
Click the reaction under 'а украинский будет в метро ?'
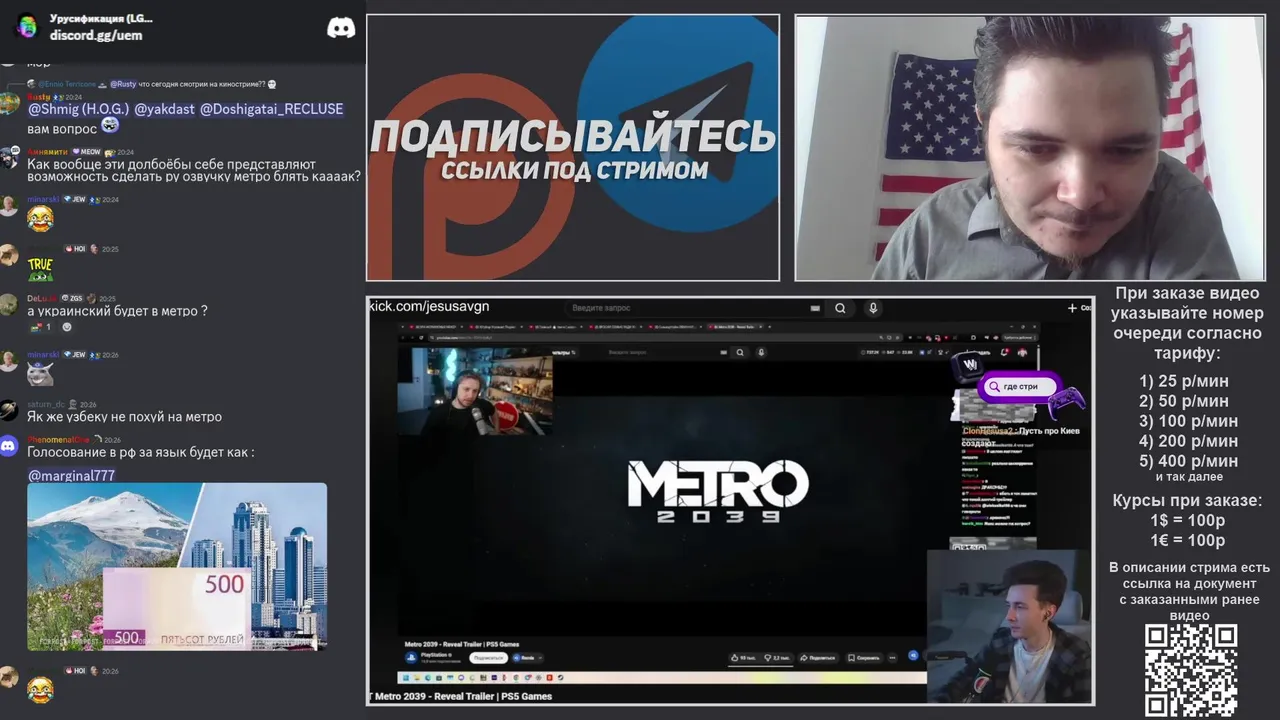[40, 327]
